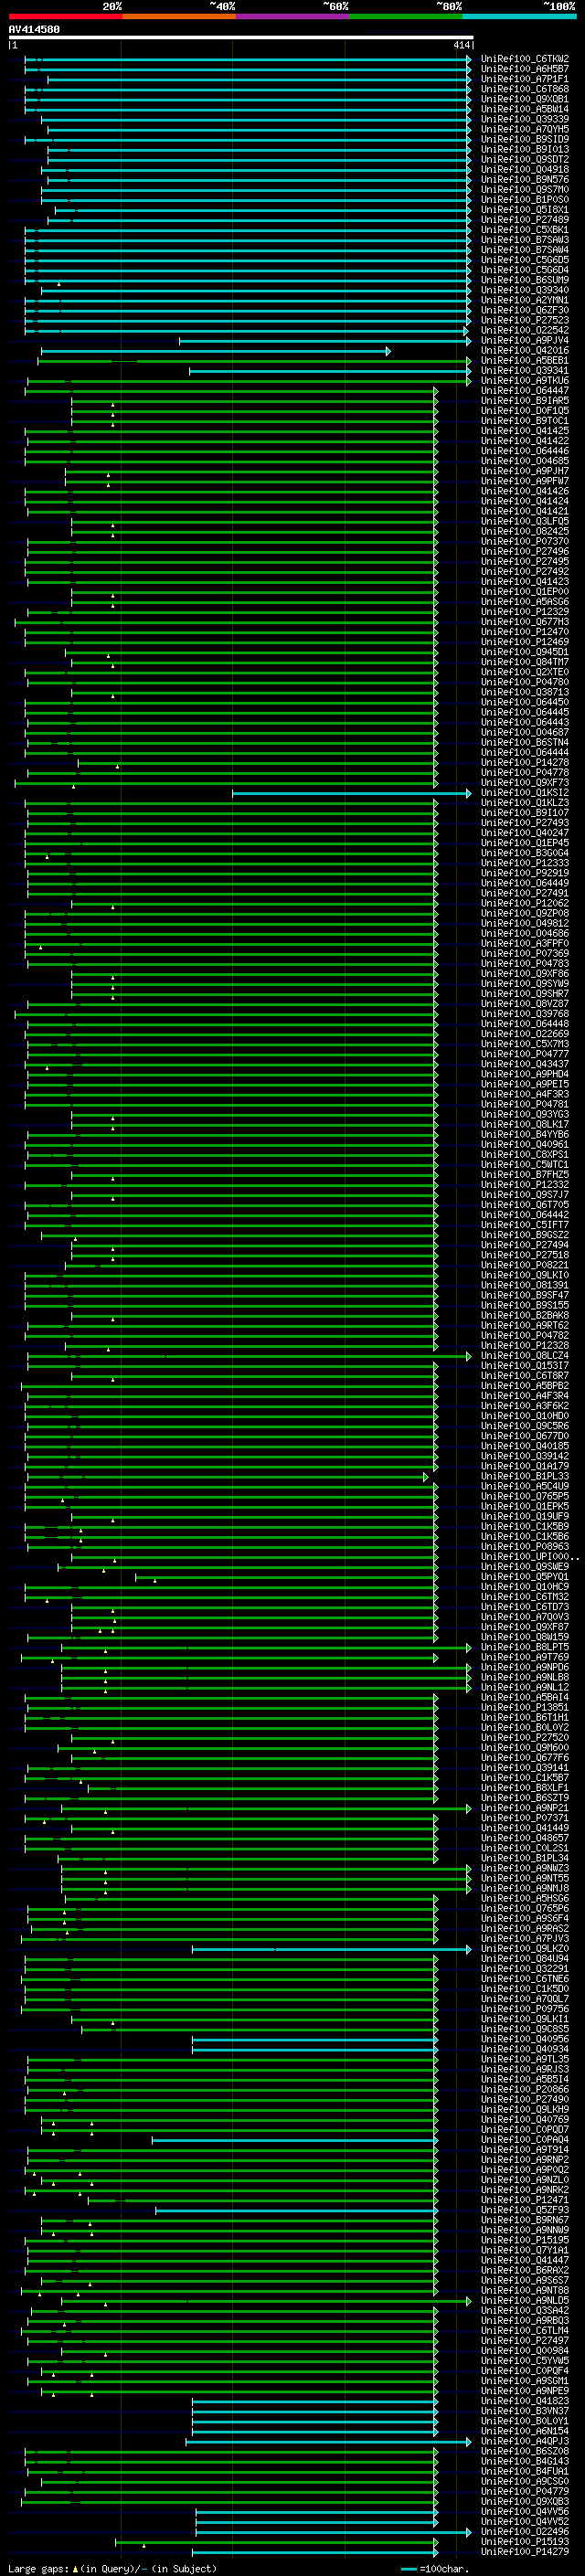Click the white AV414580 query length bar
This screenshot has width=585, height=2576.
click(240, 38)
